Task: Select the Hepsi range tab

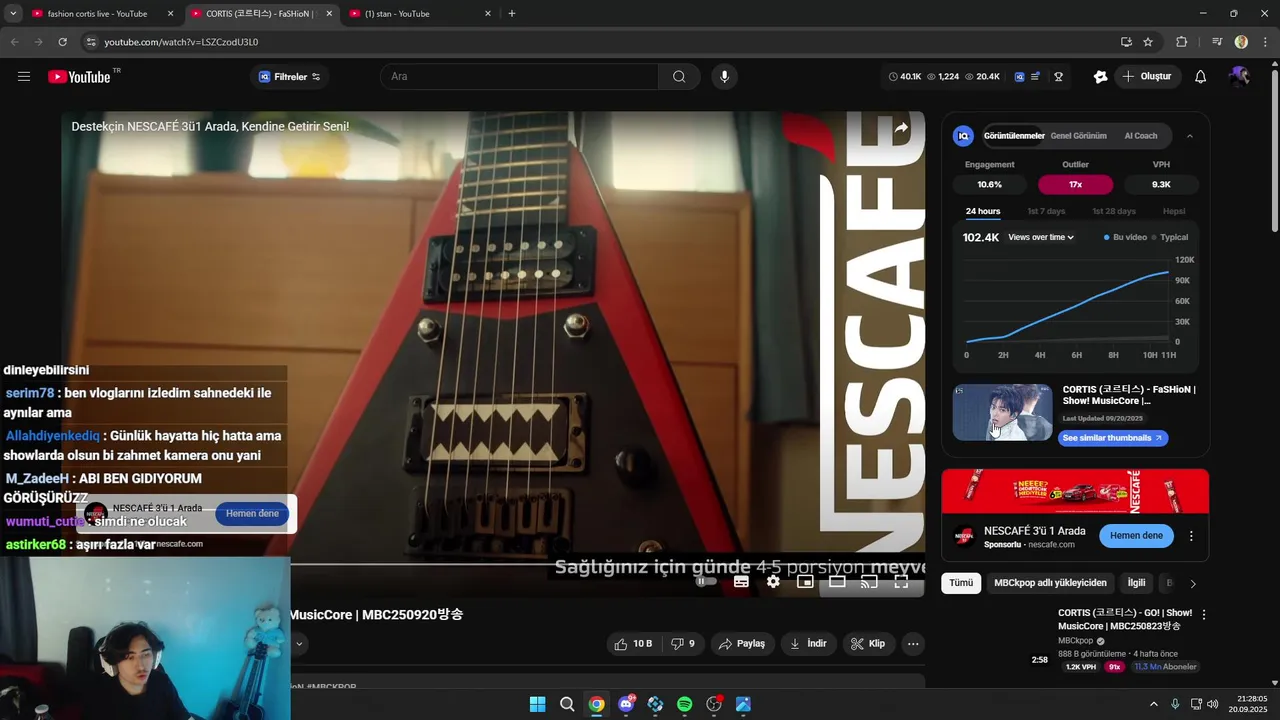Action: tap(1174, 211)
